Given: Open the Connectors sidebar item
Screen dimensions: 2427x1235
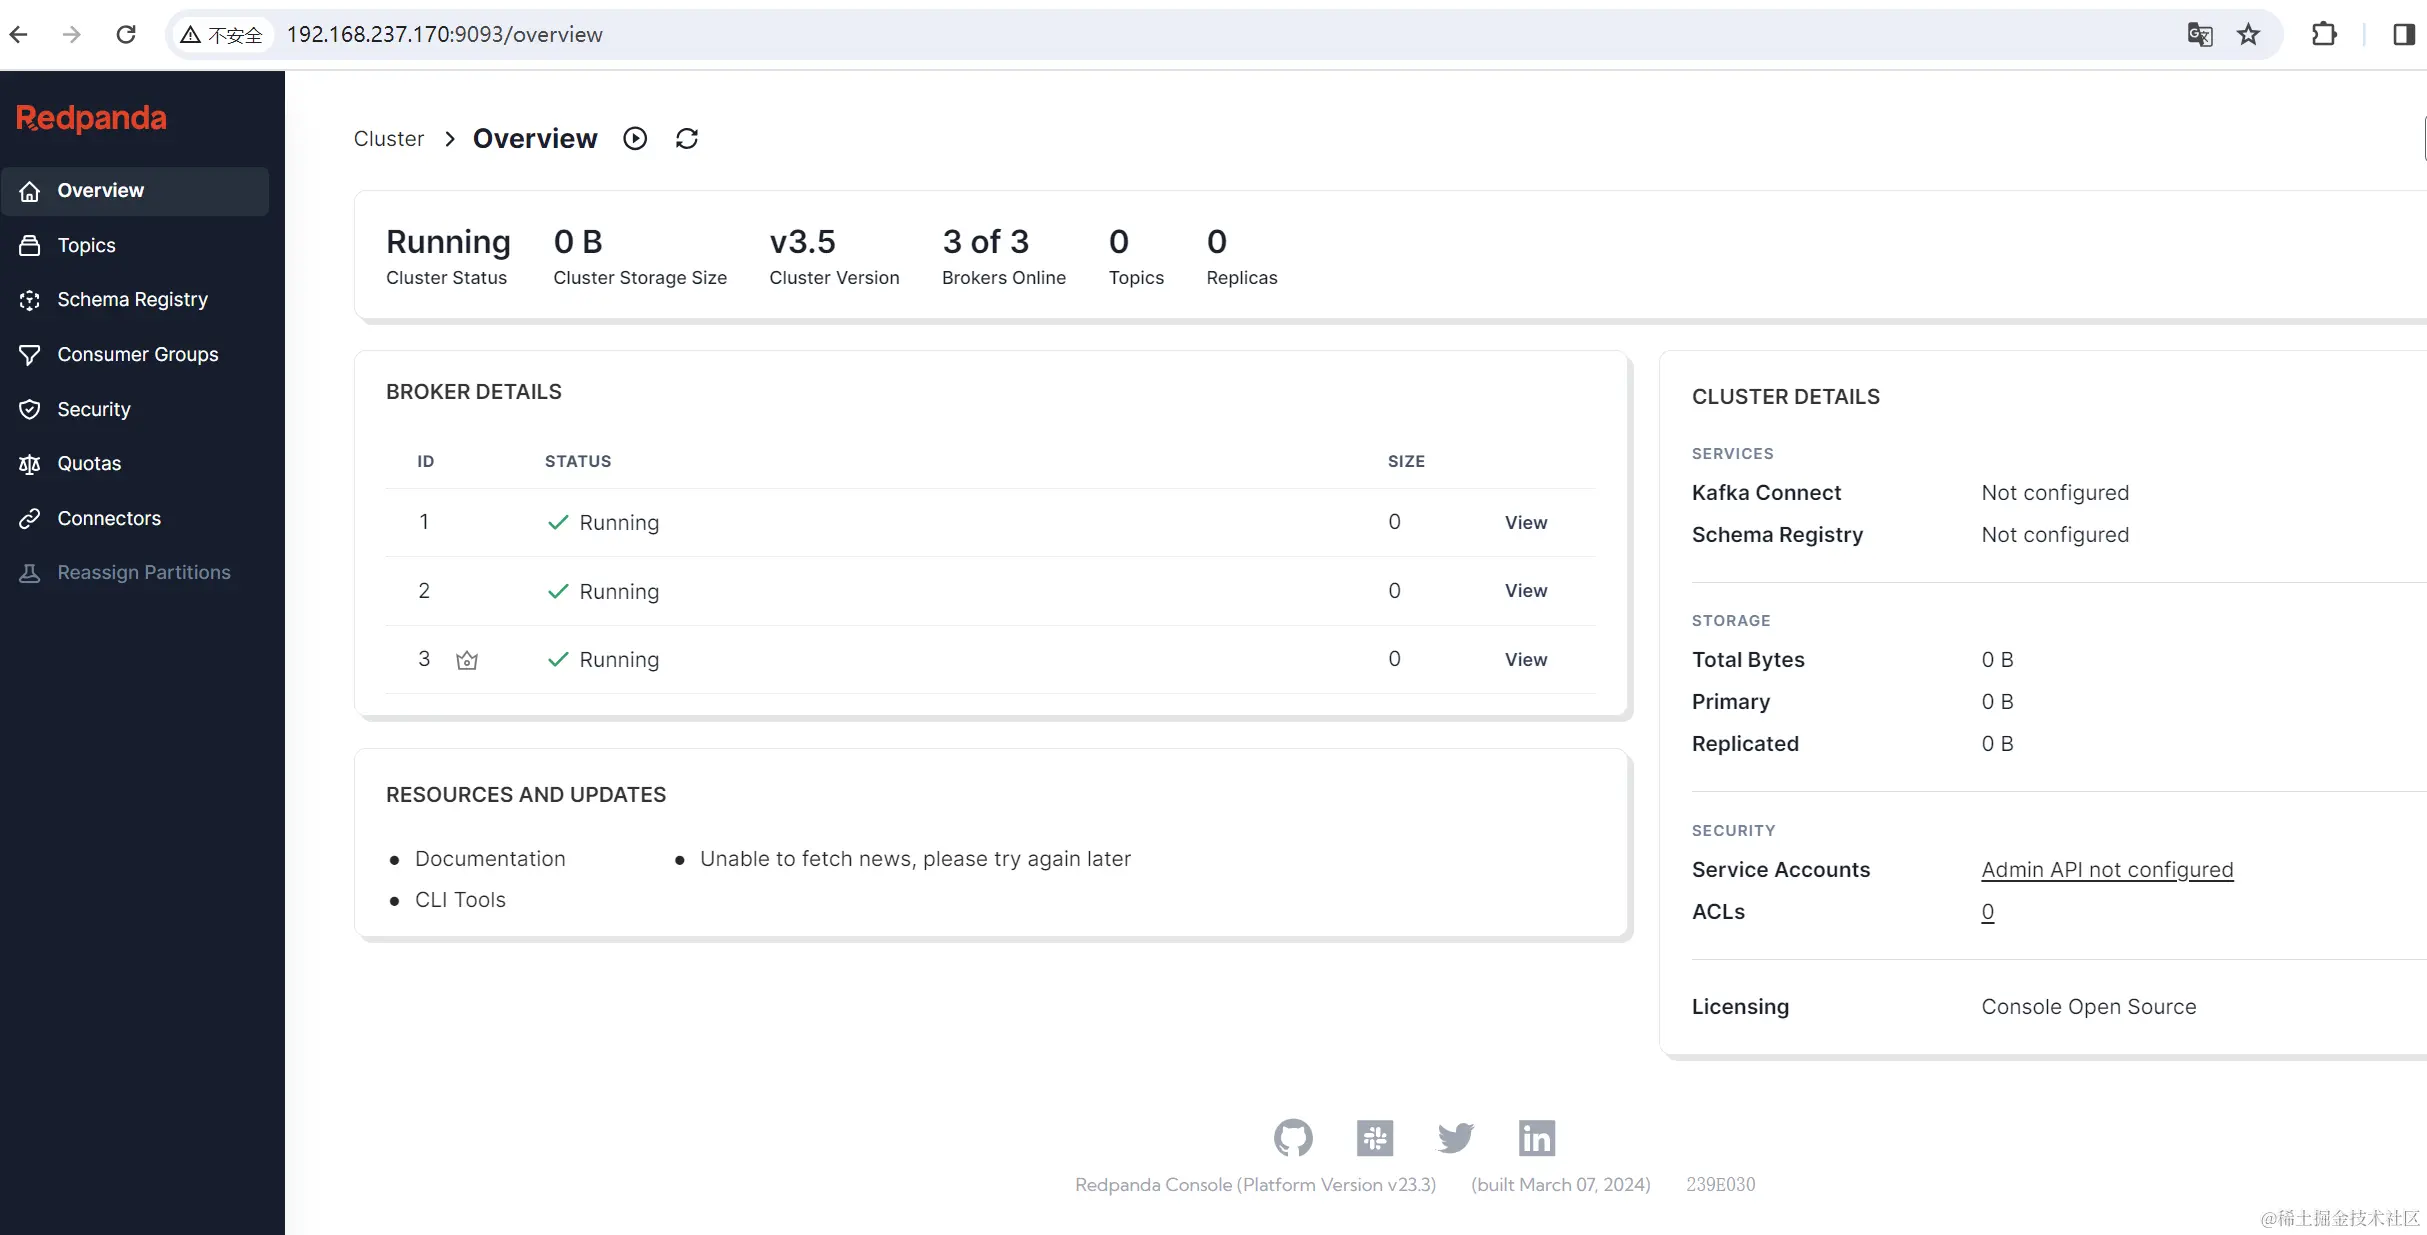Looking at the screenshot, I should [x=109, y=518].
